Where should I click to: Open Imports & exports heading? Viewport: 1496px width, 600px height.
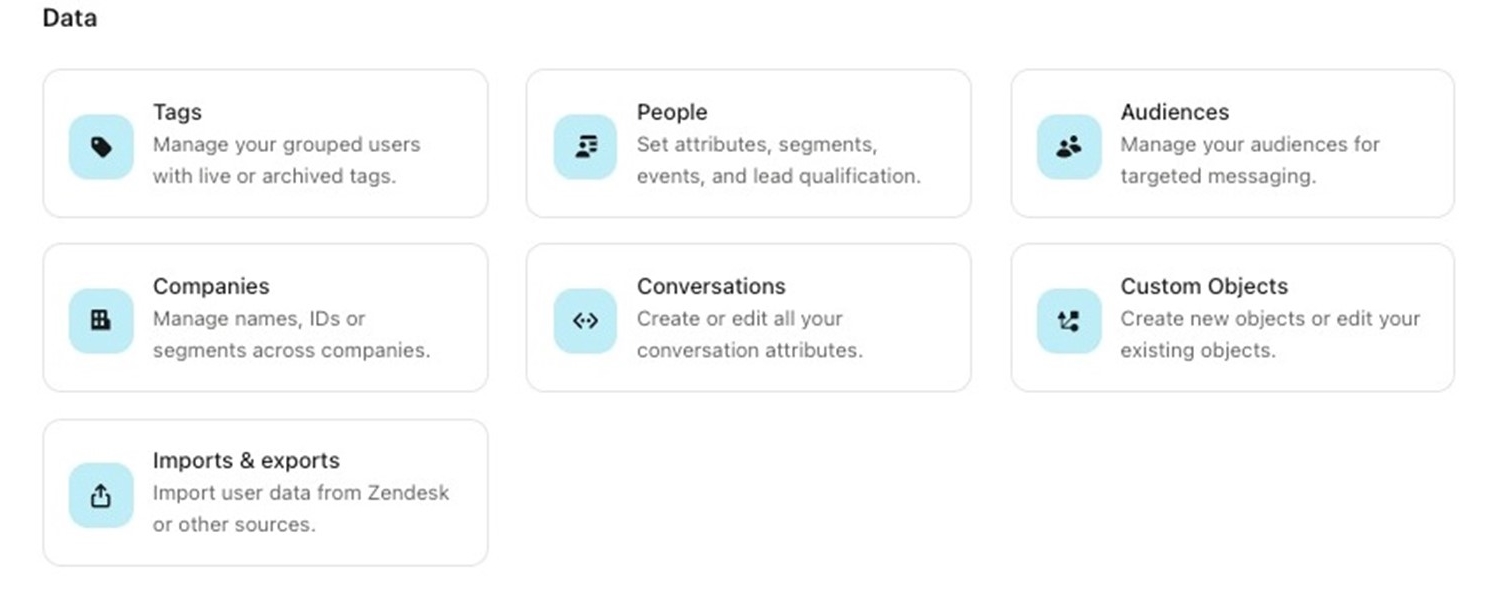coord(246,461)
